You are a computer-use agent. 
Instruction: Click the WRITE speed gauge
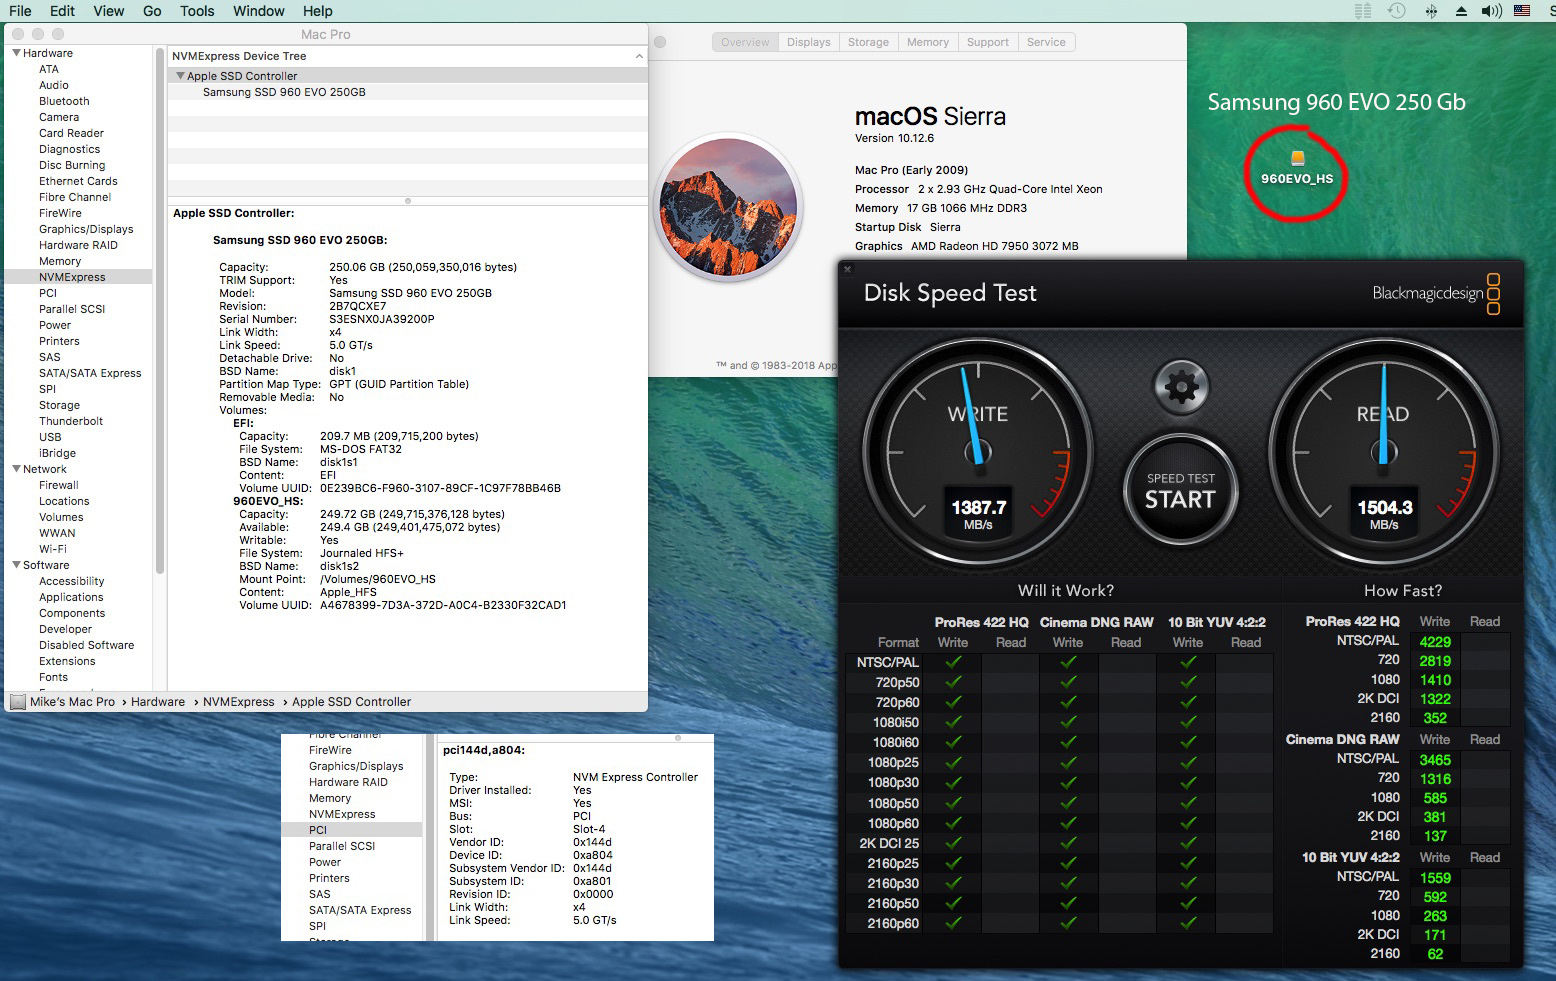[978, 452]
